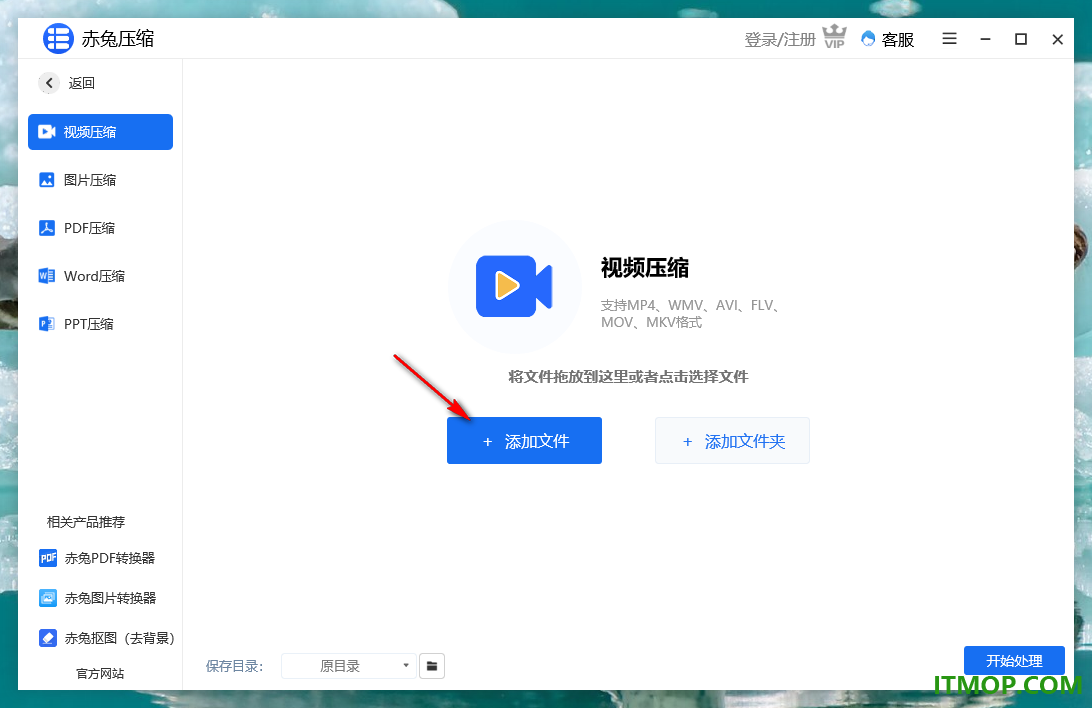Open 赤兔图片转换器 recommended product
Viewport: 1092px width, 708px height.
98,598
